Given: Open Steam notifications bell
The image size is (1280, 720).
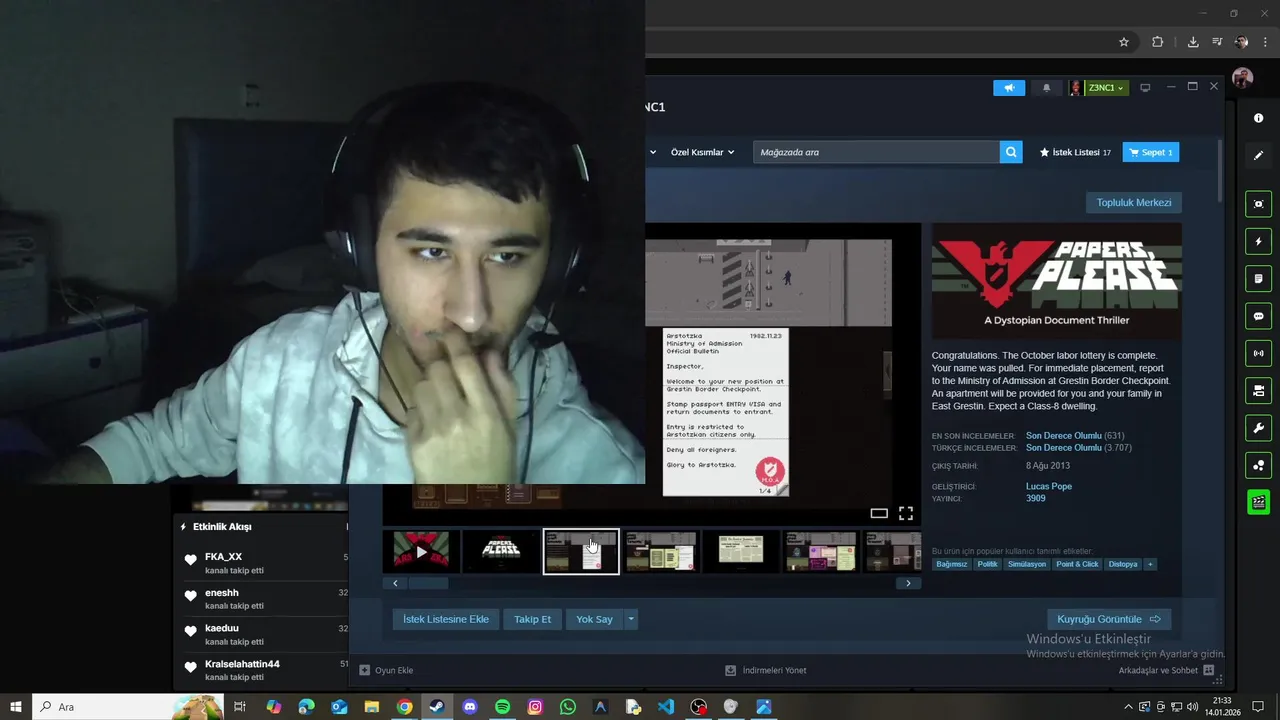Looking at the screenshot, I should [x=1046, y=88].
